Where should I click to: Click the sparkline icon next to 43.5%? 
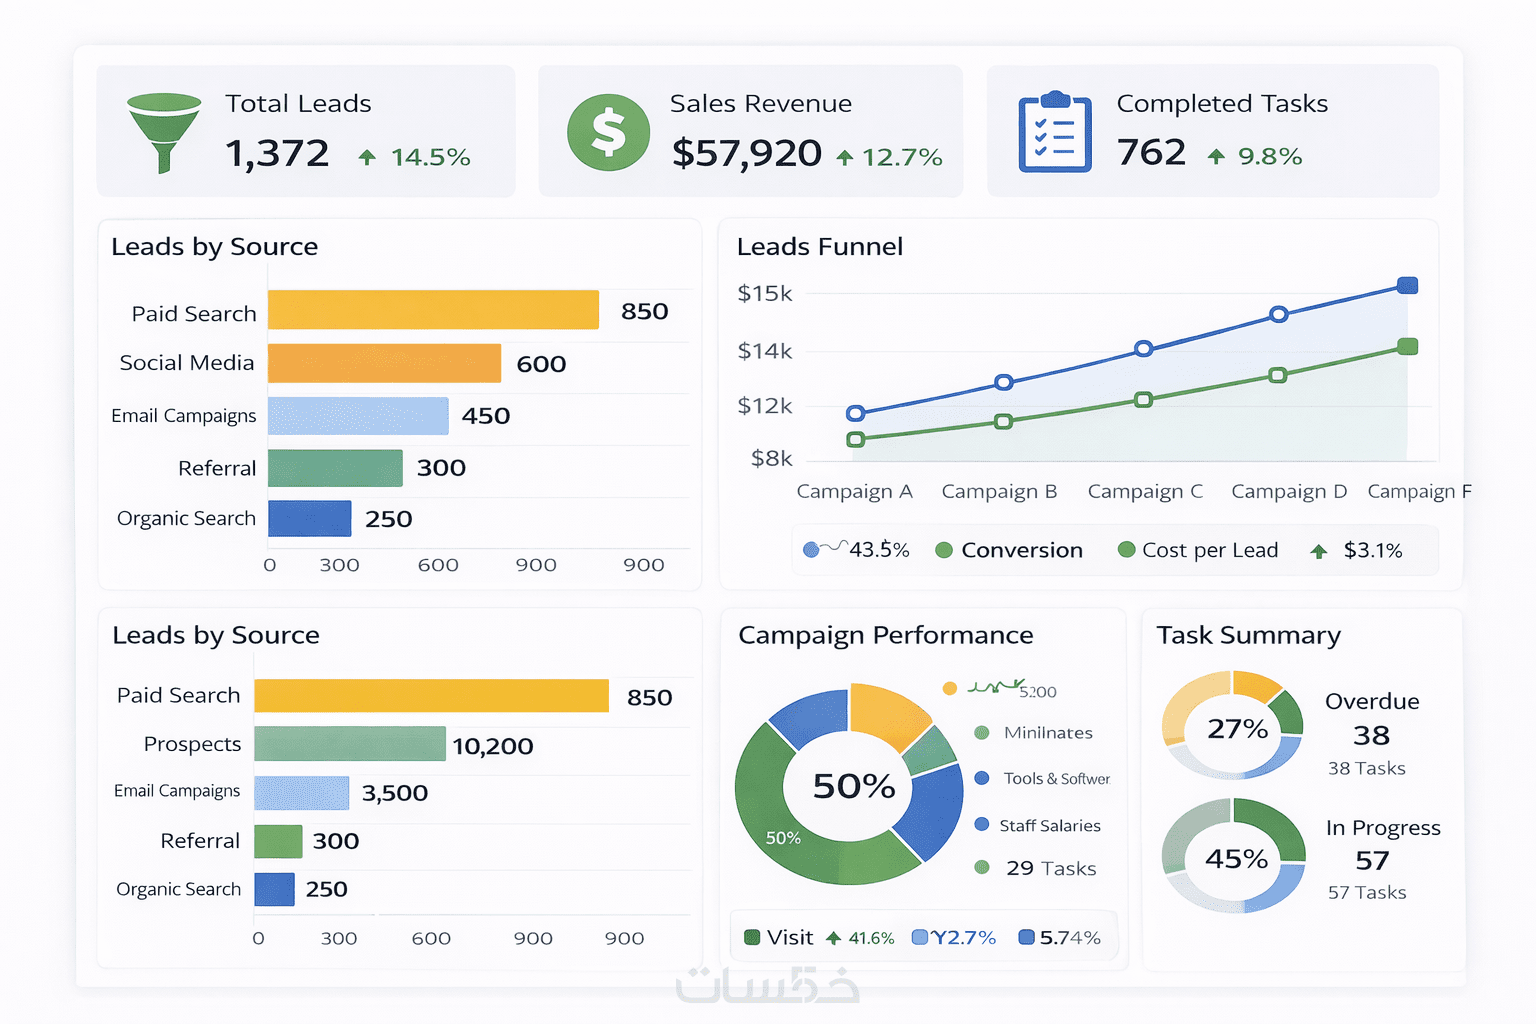click(825, 548)
